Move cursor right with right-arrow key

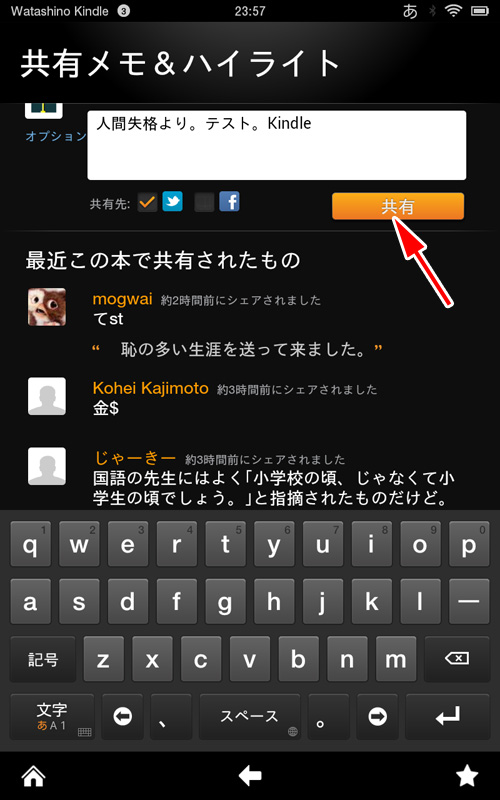pyautogui.click(x=377, y=717)
